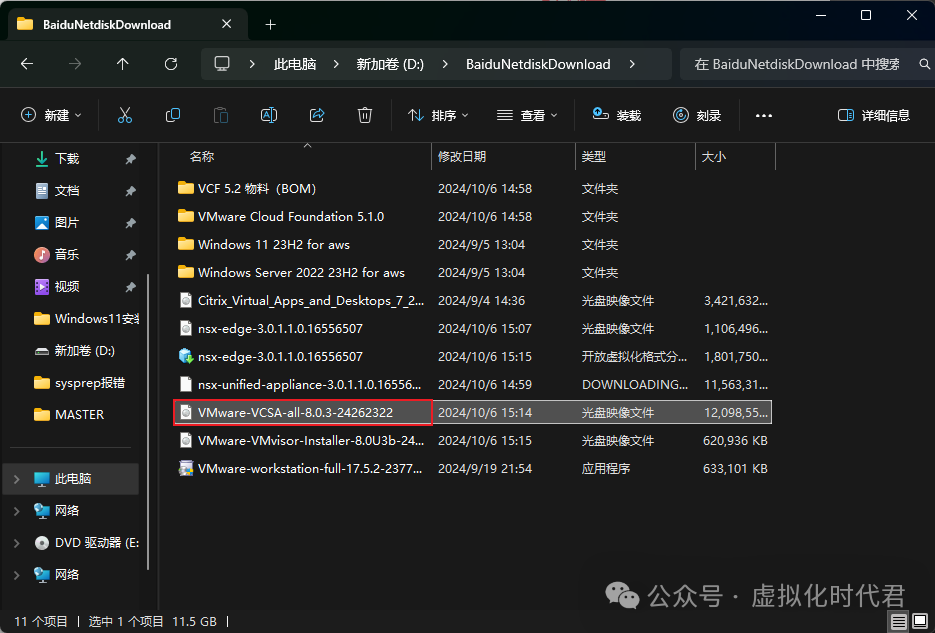This screenshot has height=633, width=935.
Task: Close the BaiduNetdiskDownload tab
Action: 227,24
